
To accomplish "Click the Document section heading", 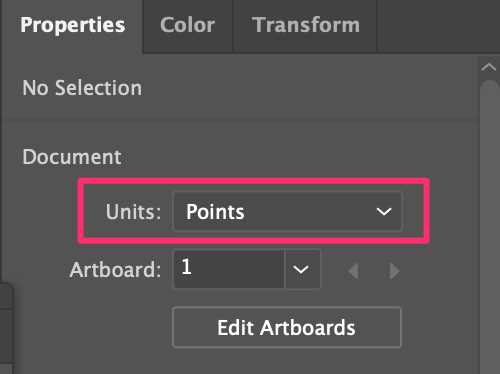I will (x=72, y=157).
